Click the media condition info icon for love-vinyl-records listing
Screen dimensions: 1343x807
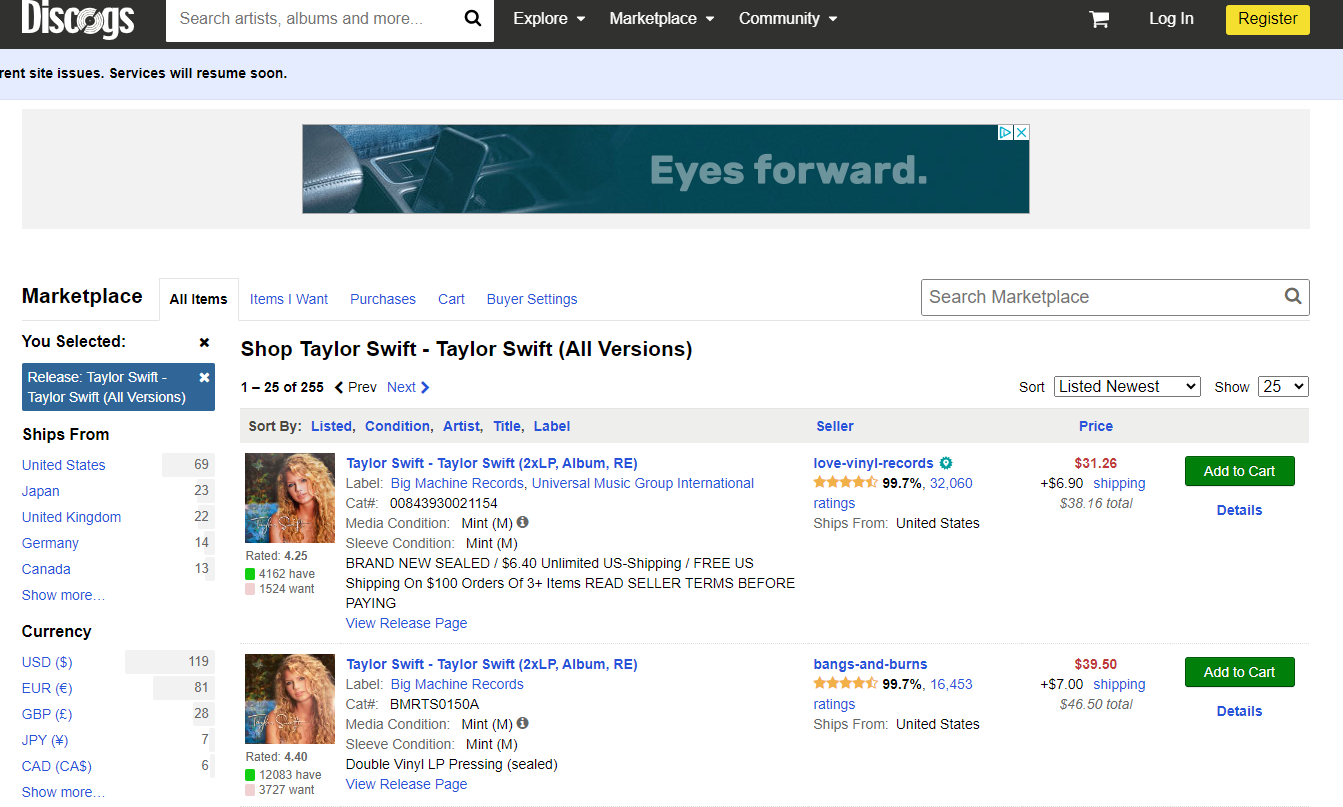pos(522,522)
